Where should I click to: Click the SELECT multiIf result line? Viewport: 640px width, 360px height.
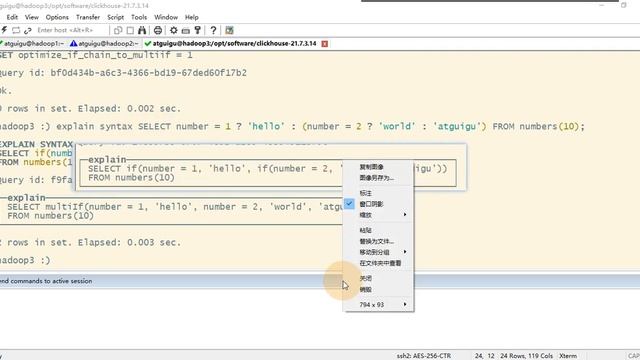click(x=175, y=207)
